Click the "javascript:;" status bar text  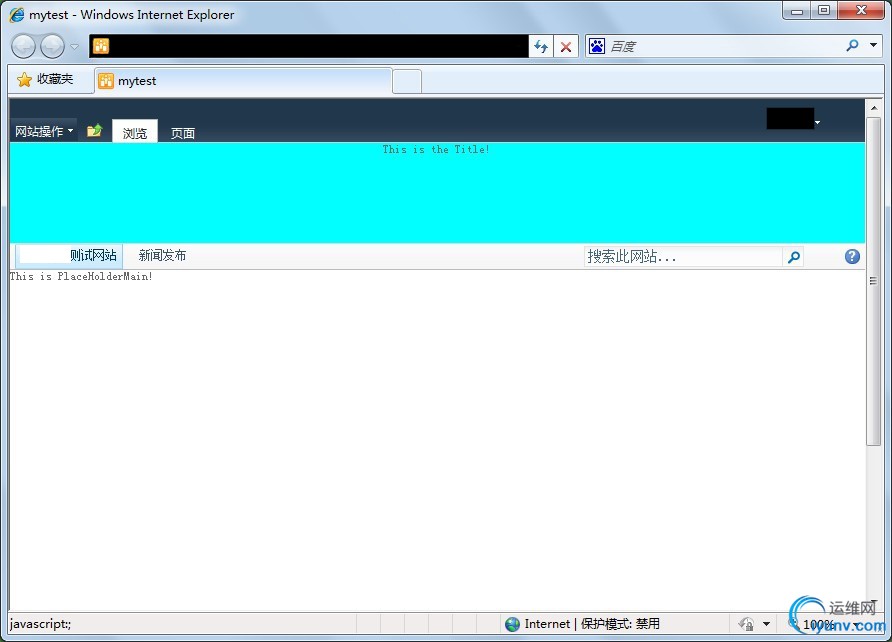(40, 624)
